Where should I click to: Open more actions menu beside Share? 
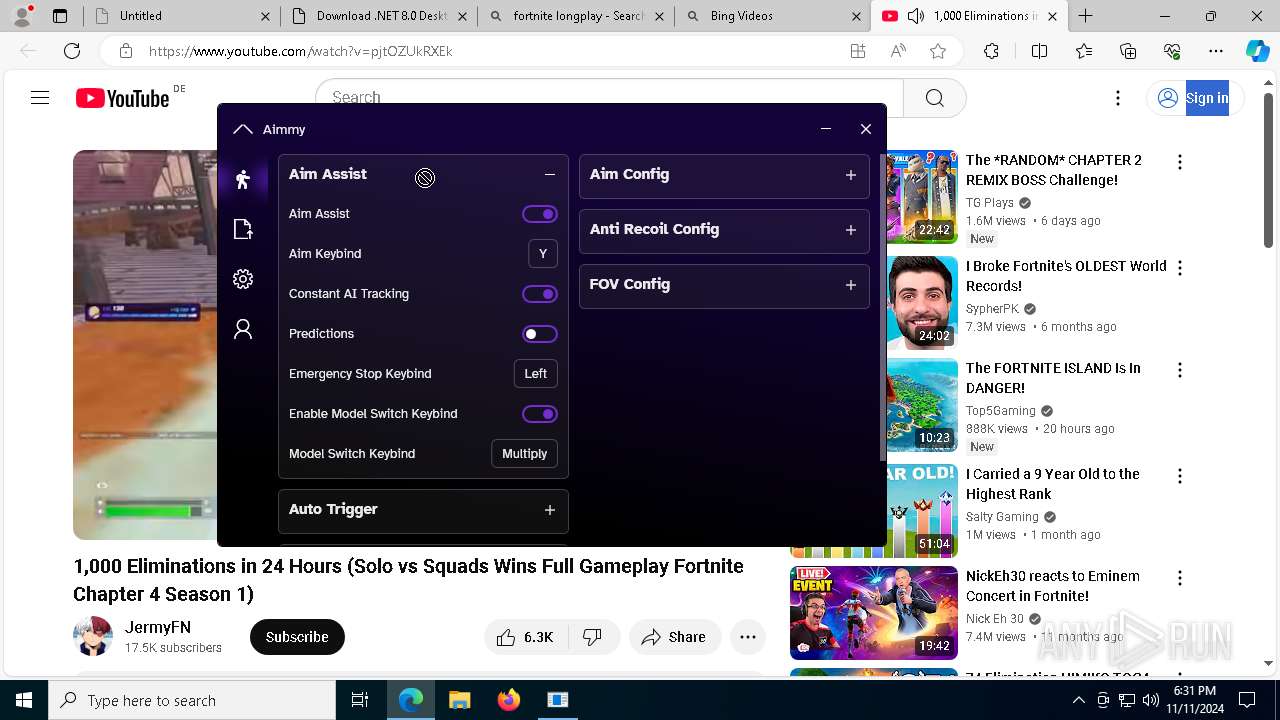coord(748,637)
